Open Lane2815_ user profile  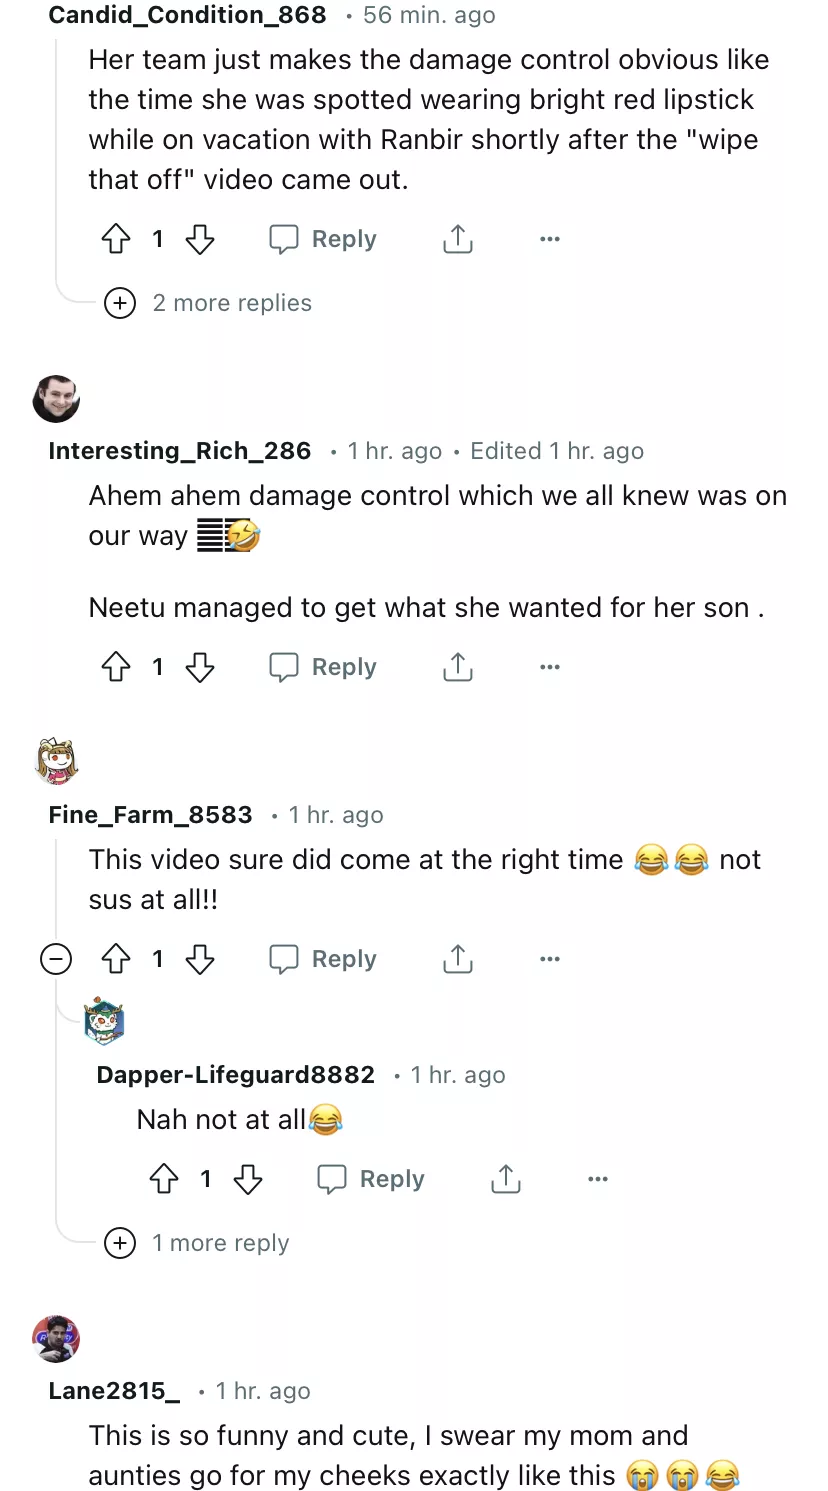[x=114, y=1391]
